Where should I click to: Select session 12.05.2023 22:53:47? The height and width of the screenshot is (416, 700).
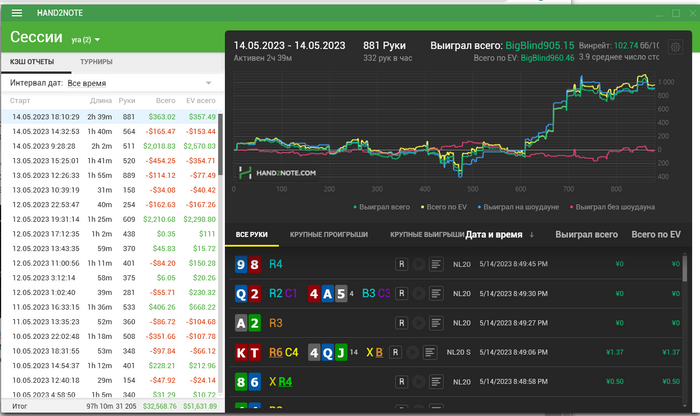tap(110, 205)
